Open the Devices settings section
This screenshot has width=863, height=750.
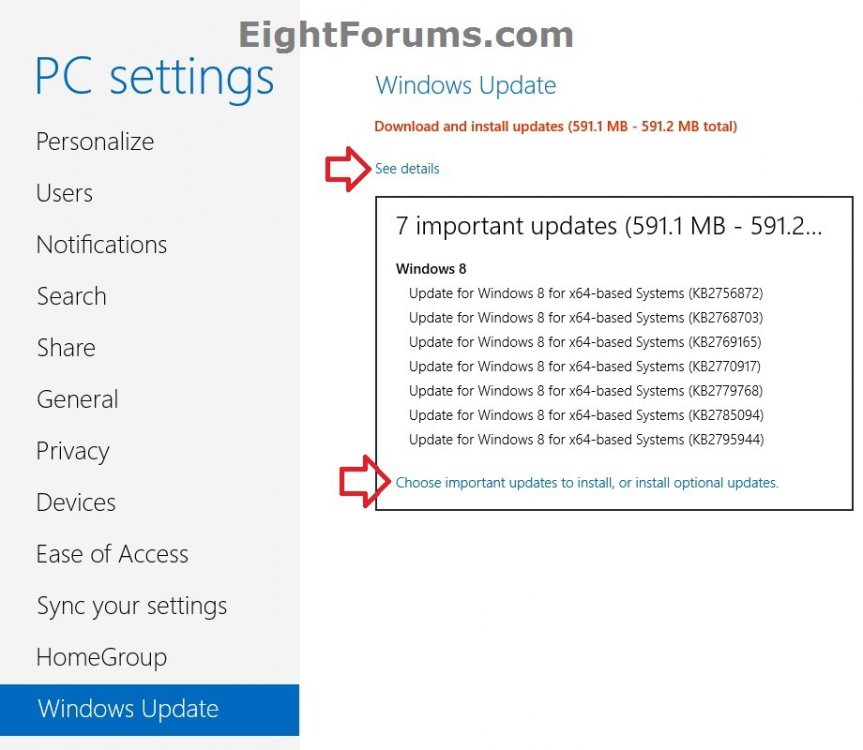pos(76,503)
